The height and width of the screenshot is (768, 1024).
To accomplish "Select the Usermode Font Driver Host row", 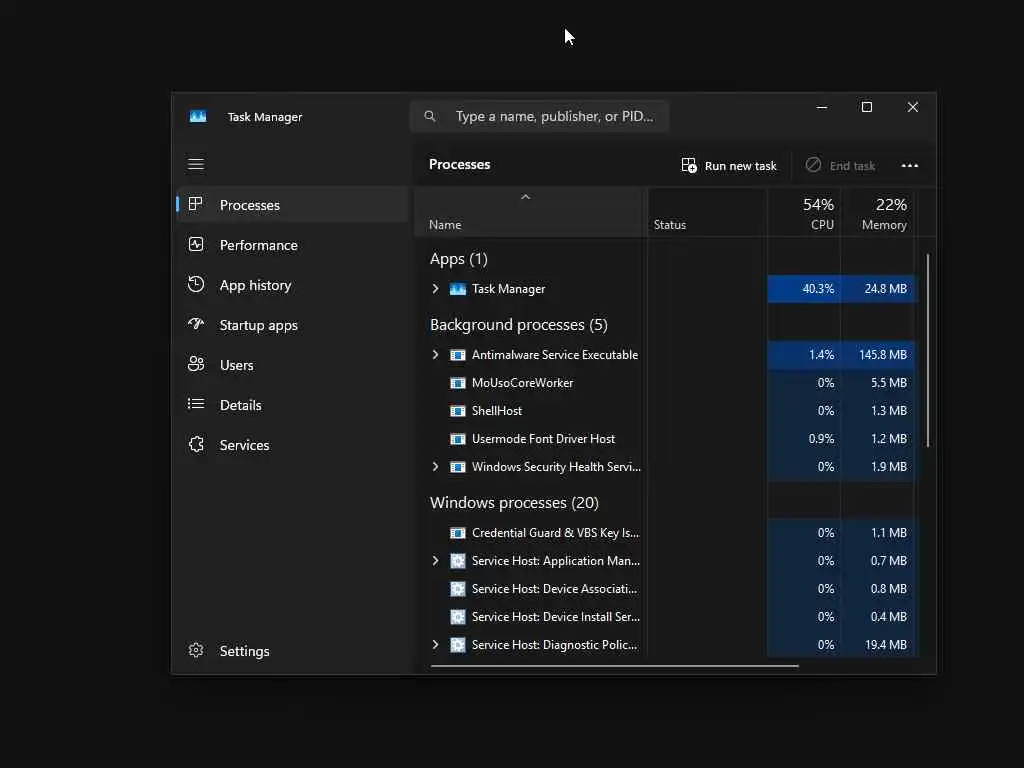I will pyautogui.click(x=665, y=439).
